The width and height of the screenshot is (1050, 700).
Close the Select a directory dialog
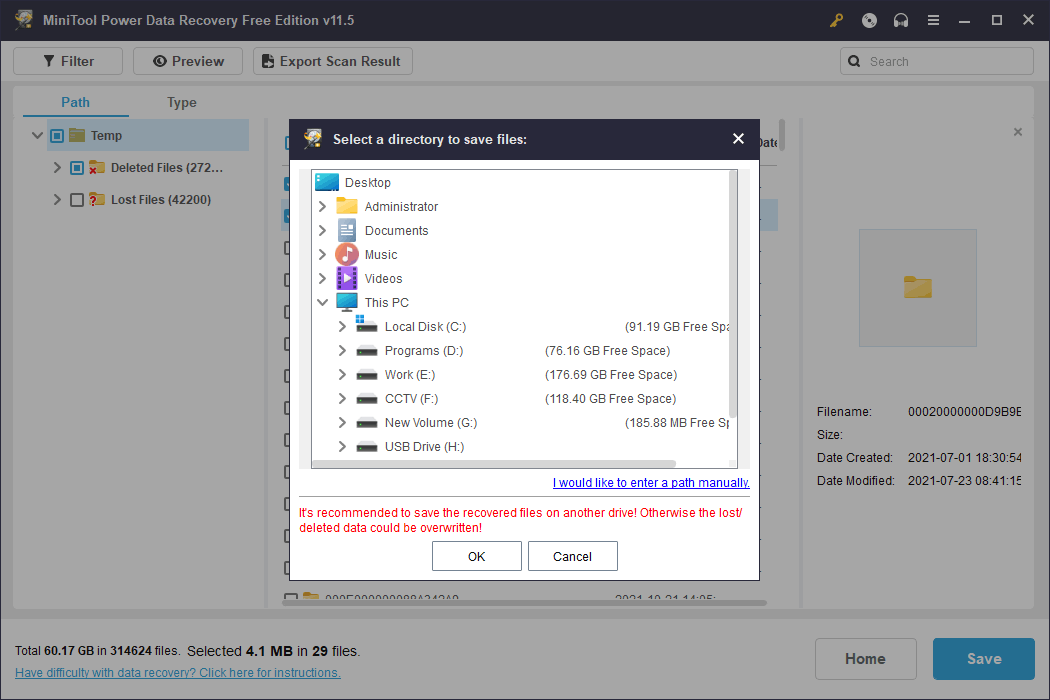pos(739,139)
